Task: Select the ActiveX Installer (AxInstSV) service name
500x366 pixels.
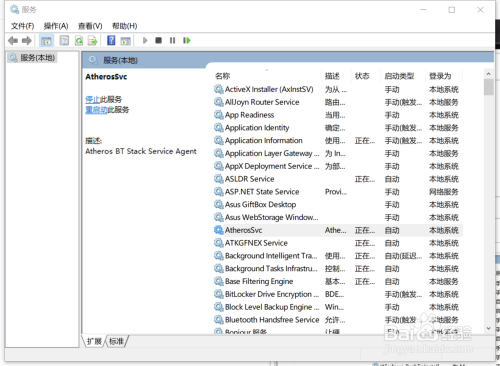Action: (269, 89)
